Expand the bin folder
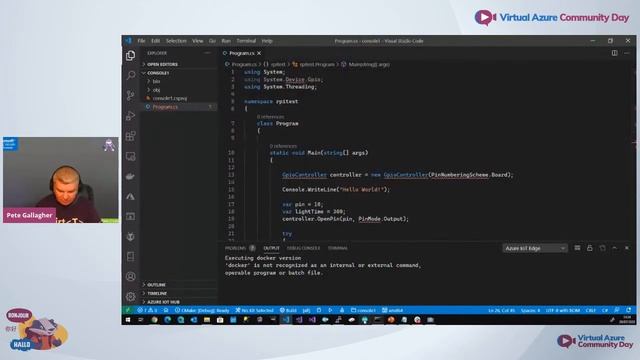The image size is (640, 360). coord(179,81)
